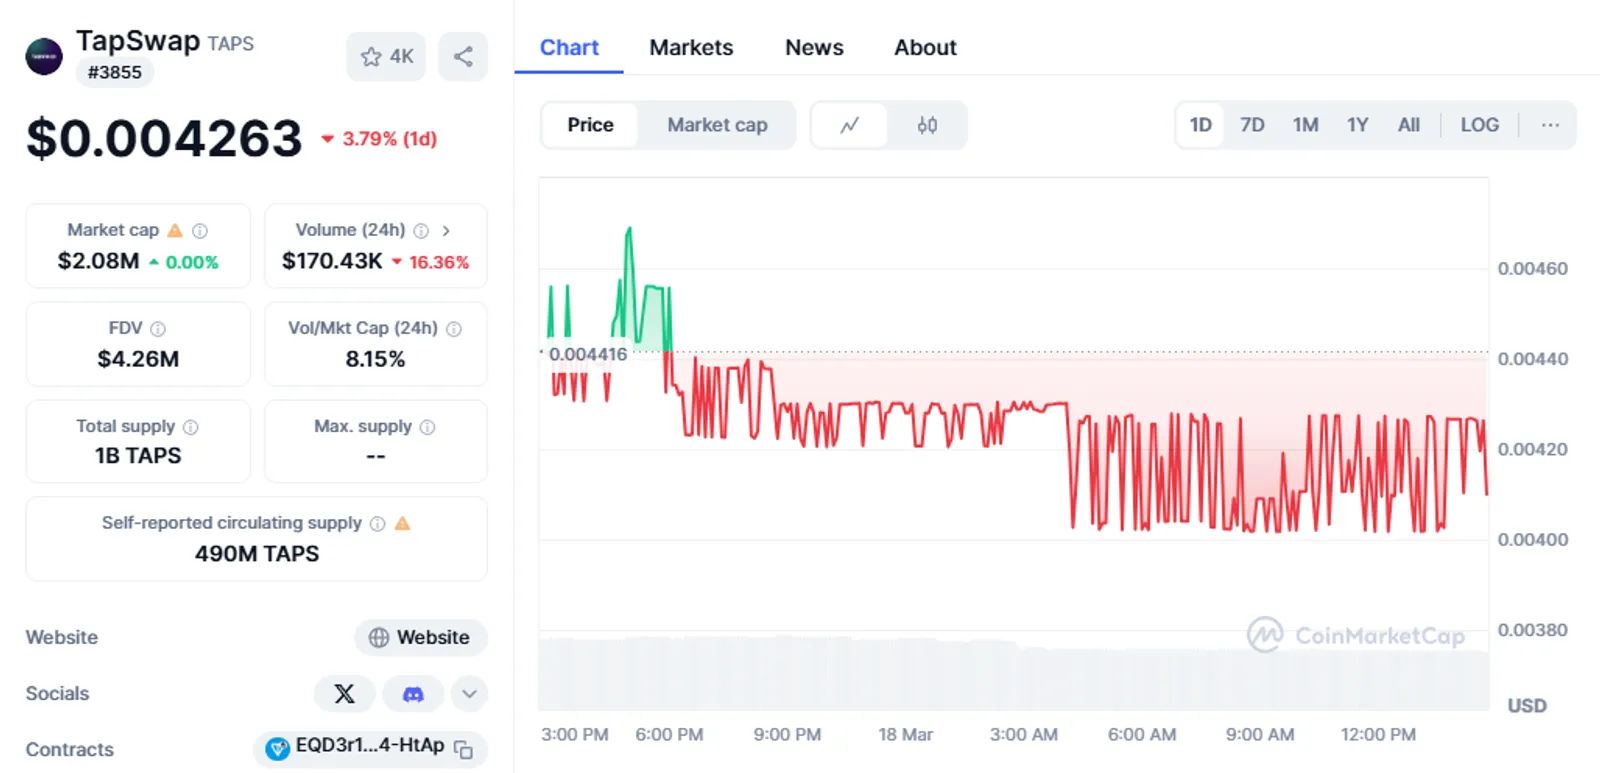Add TapSwap to watchlist with star button
Screen dimensions: 1600x773
(x=386, y=56)
